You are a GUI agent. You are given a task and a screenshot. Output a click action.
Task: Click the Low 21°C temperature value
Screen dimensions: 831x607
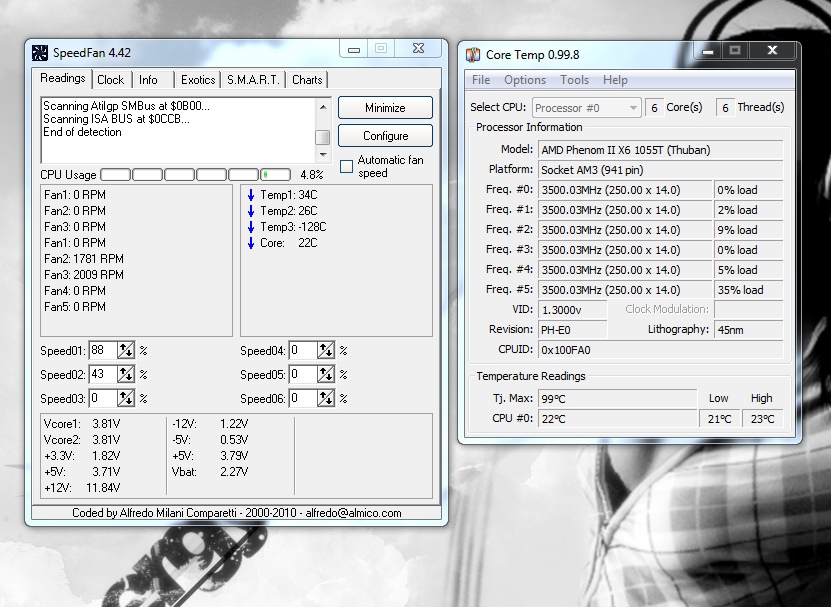pos(719,419)
